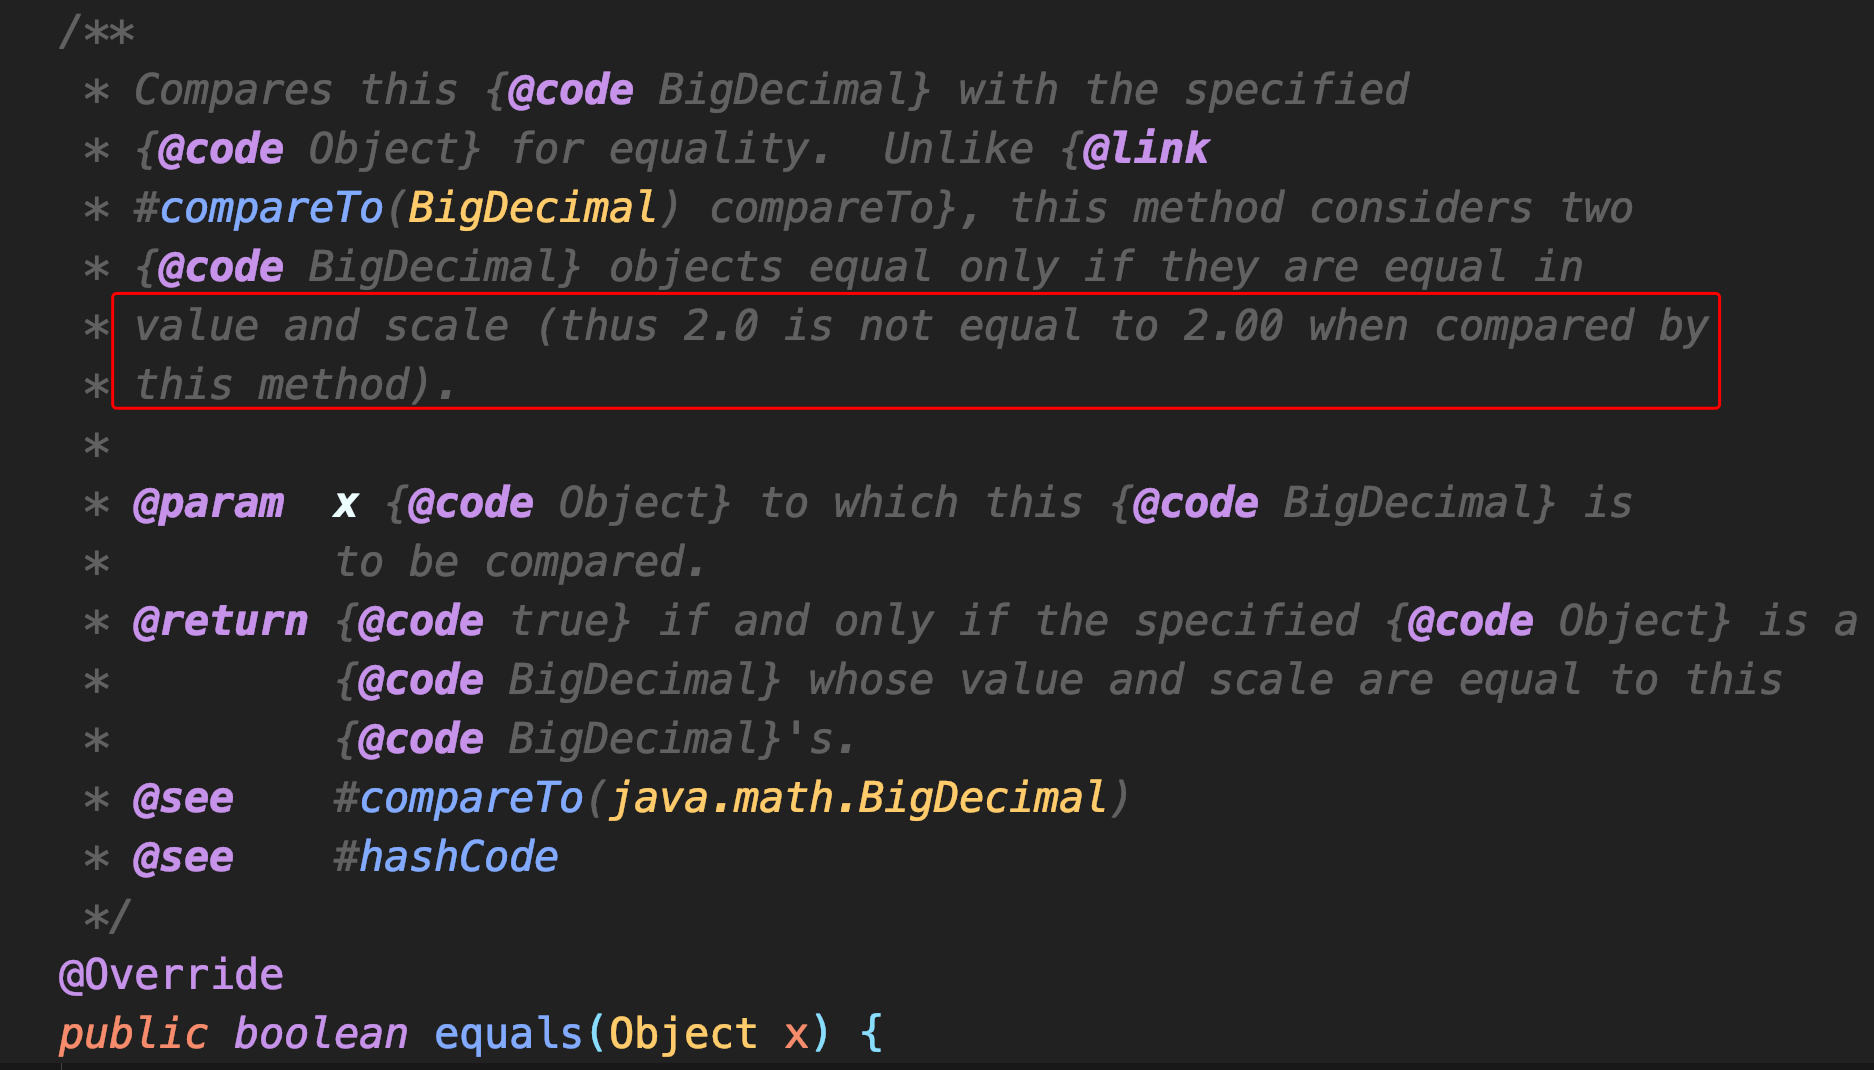Click the Javadoc opening /** marker
1874x1070 pixels.
(96, 32)
